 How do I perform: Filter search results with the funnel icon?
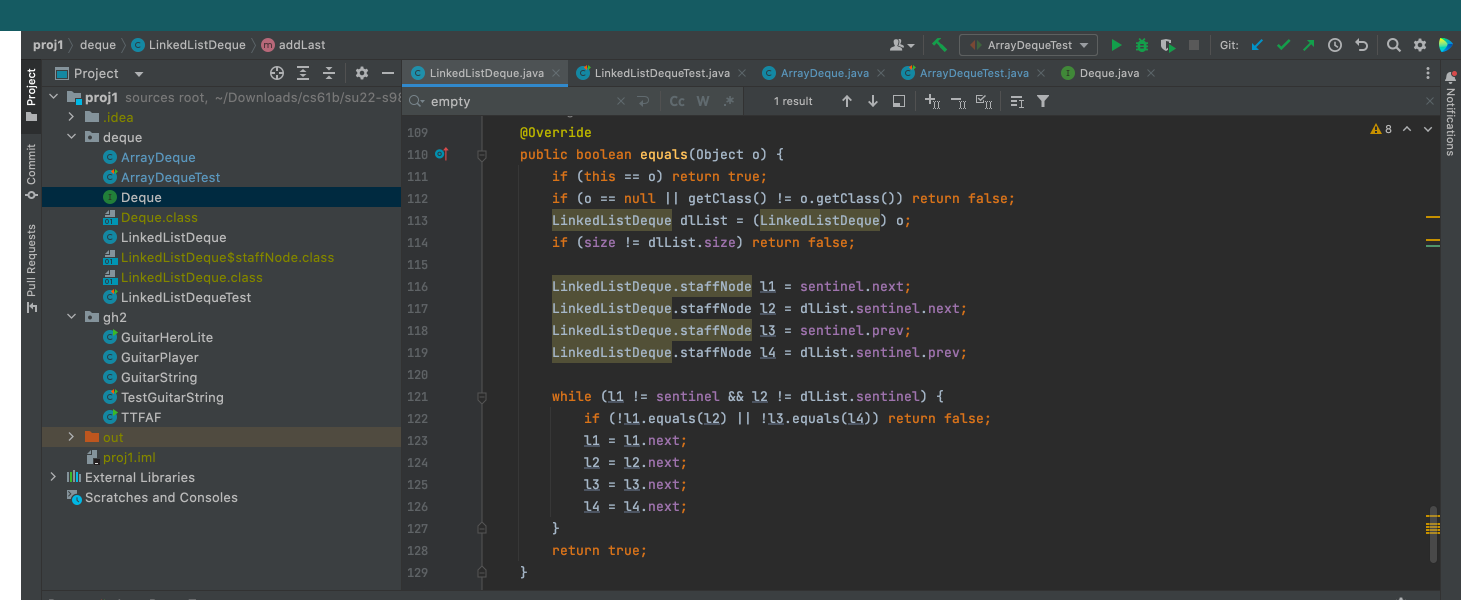click(x=1043, y=101)
